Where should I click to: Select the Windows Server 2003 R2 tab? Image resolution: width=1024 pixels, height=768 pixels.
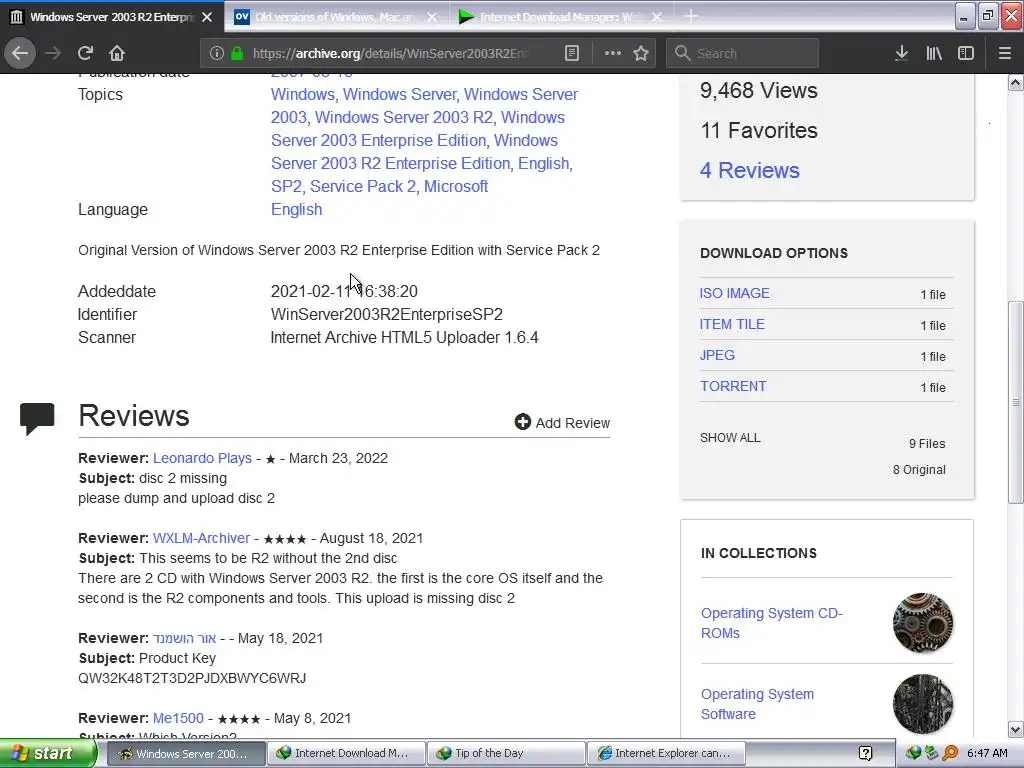coord(111,17)
